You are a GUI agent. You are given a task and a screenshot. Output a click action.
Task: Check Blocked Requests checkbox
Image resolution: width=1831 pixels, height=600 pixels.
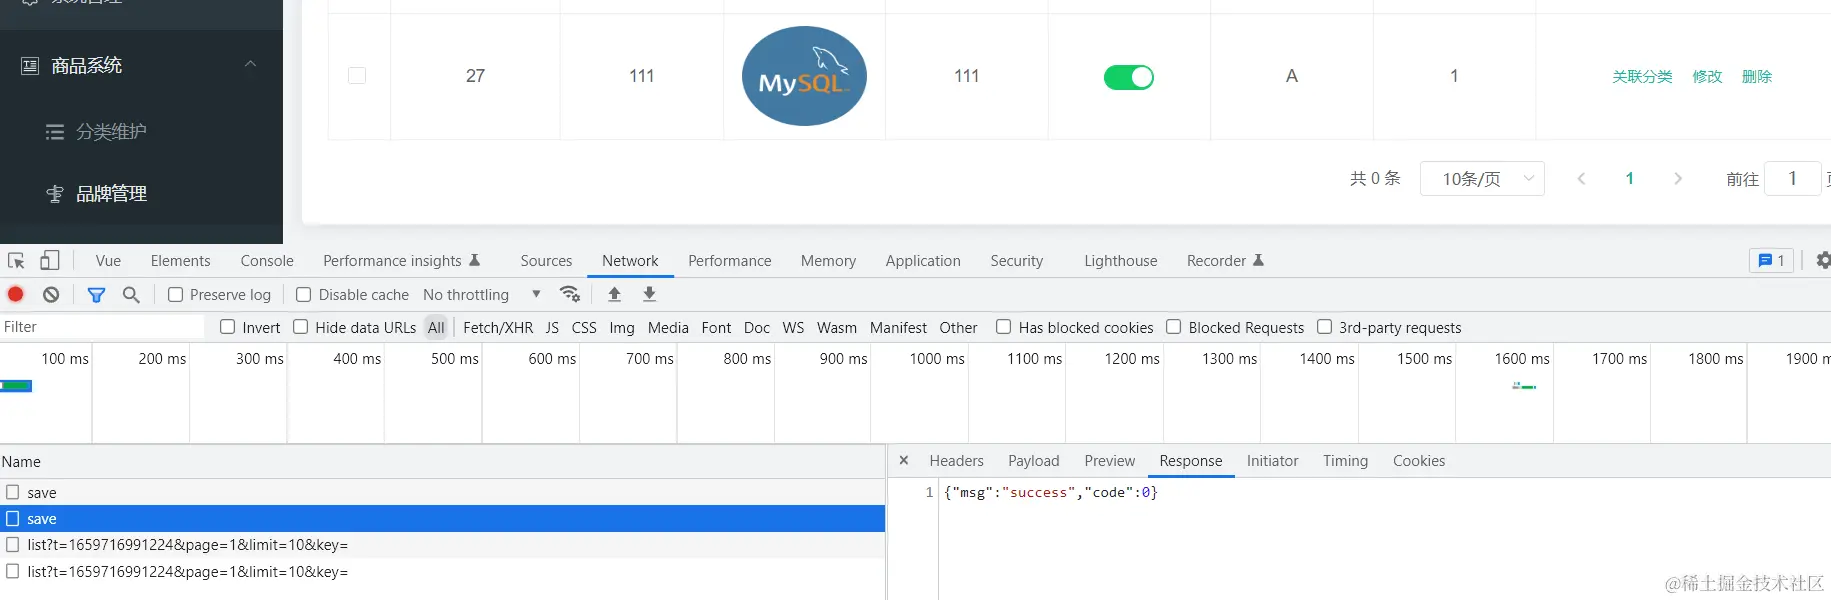pos(1174,327)
